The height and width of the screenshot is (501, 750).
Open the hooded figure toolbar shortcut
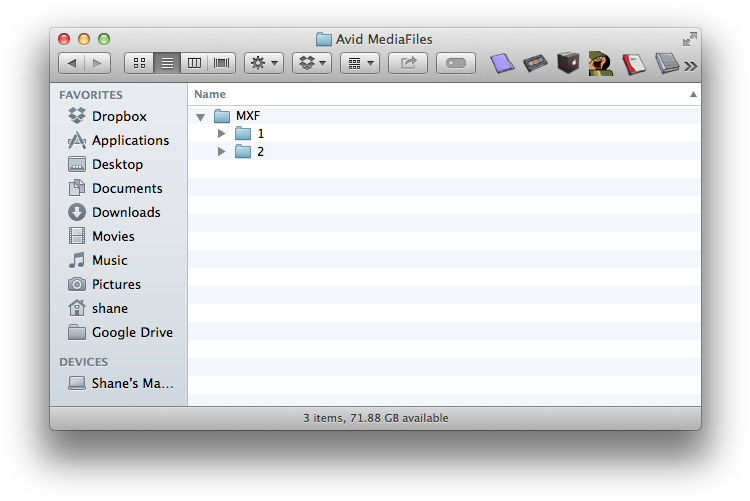tap(600, 63)
